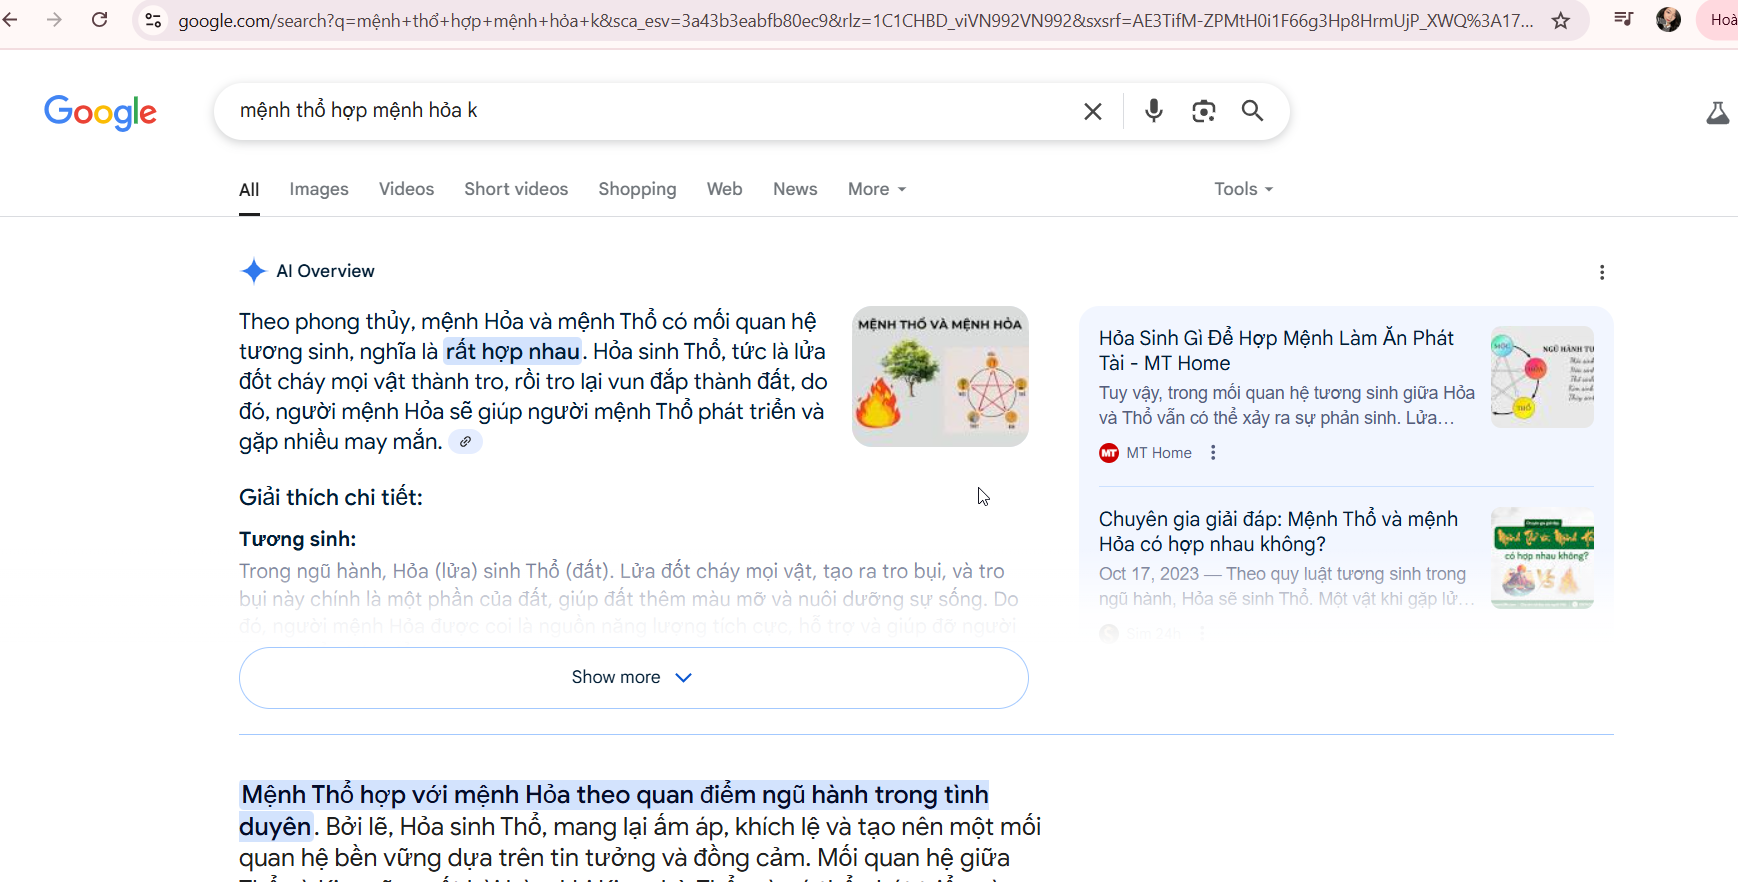Switch to the Short videos tab
Screen dimensions: 1738x882
516,189
